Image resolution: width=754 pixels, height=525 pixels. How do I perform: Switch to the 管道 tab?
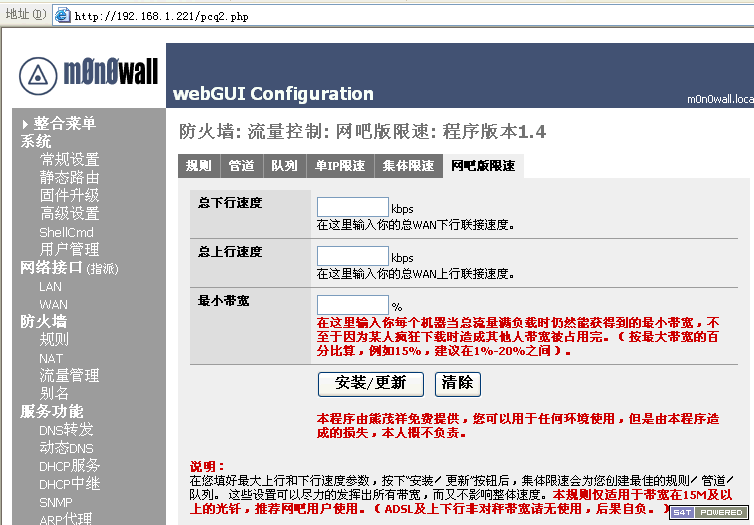(x=241, y=166)
